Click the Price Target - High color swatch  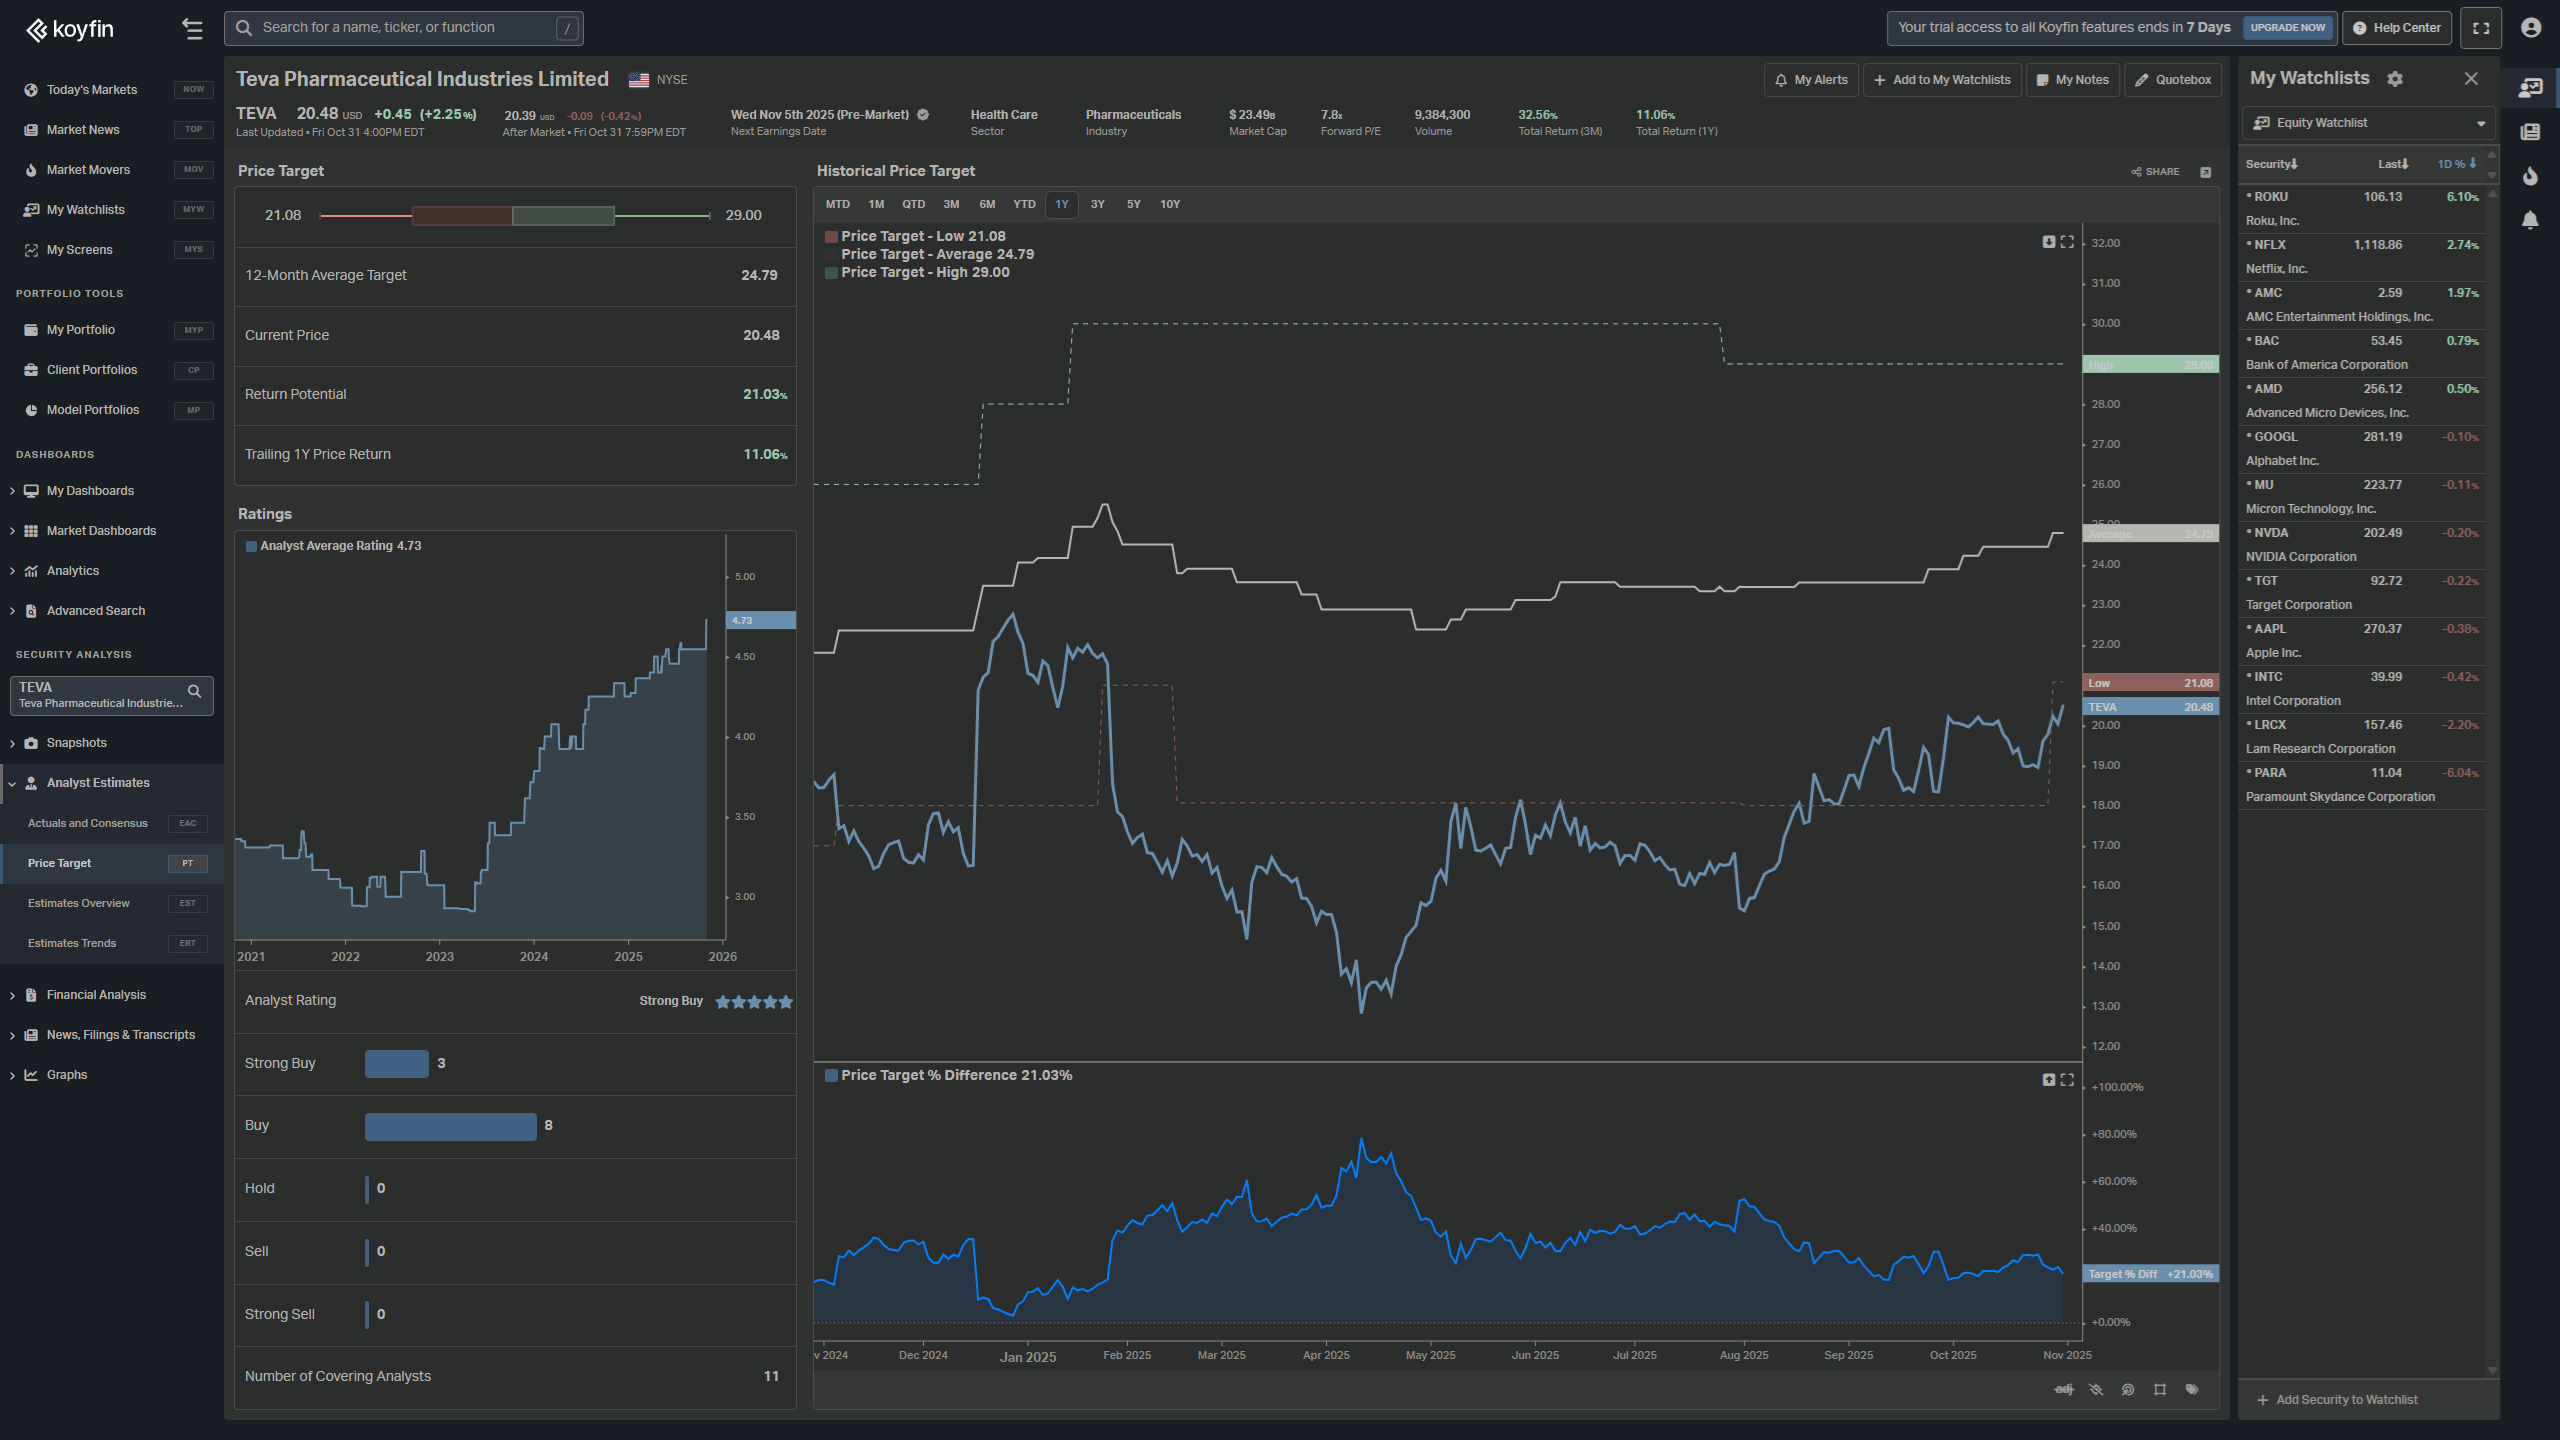coord(831,272)
